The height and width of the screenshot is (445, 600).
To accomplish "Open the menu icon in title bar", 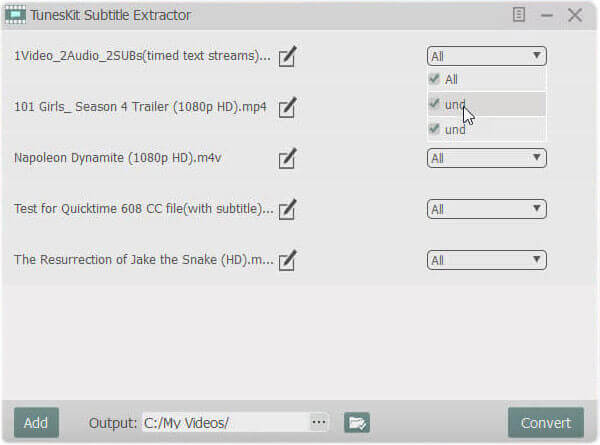I will pyautogui.click(x=518, y=15).
